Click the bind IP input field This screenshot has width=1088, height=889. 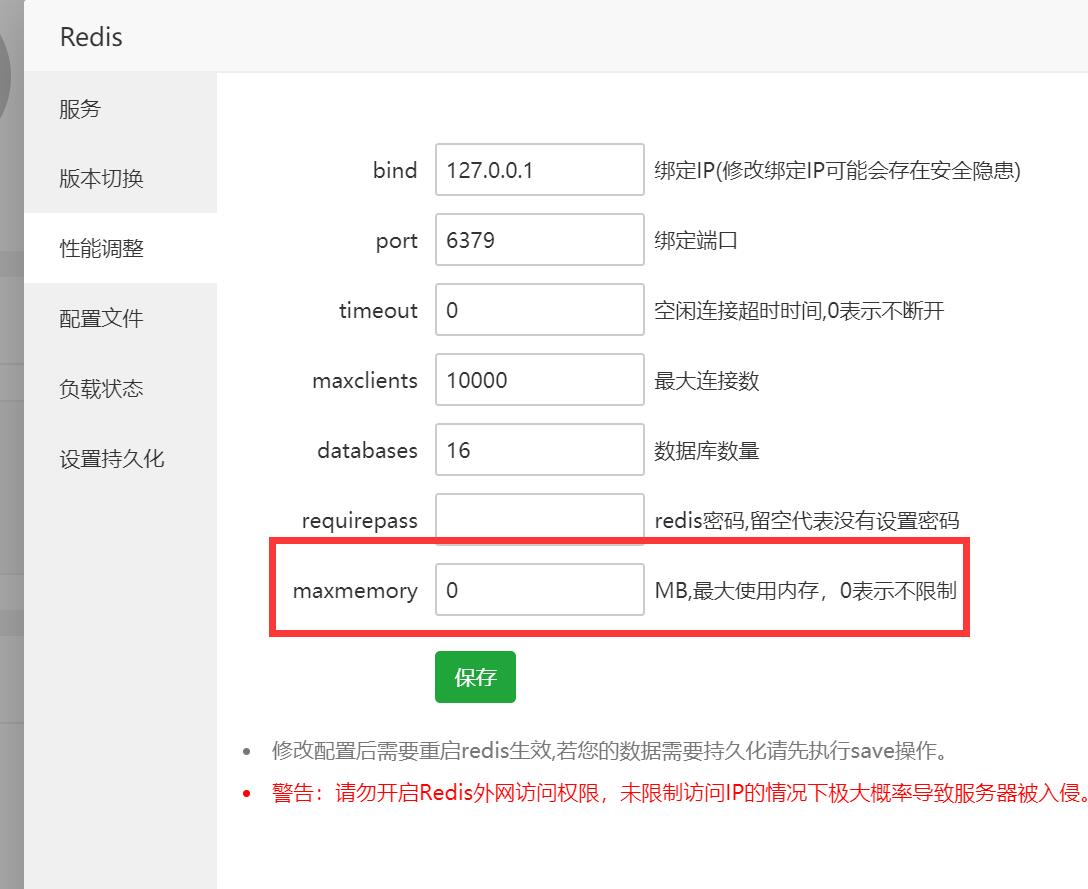pos(540,170)
